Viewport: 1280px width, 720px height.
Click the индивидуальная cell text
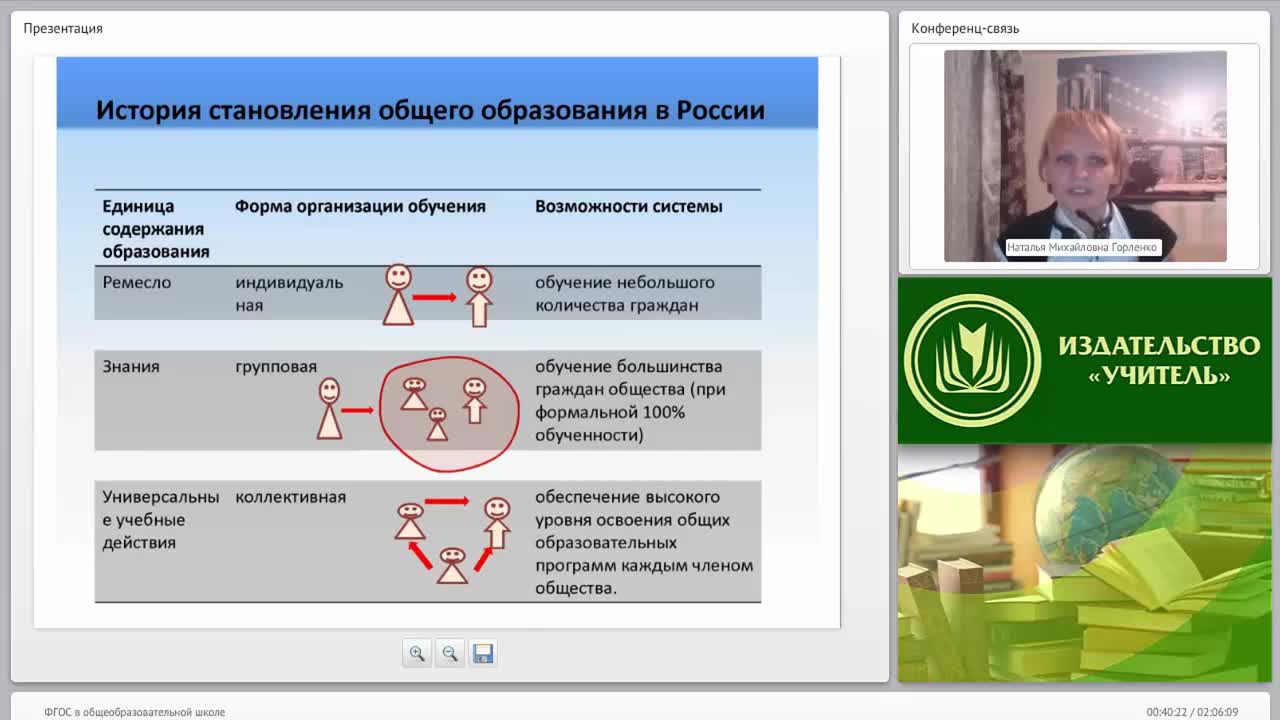tap(289, 293)
